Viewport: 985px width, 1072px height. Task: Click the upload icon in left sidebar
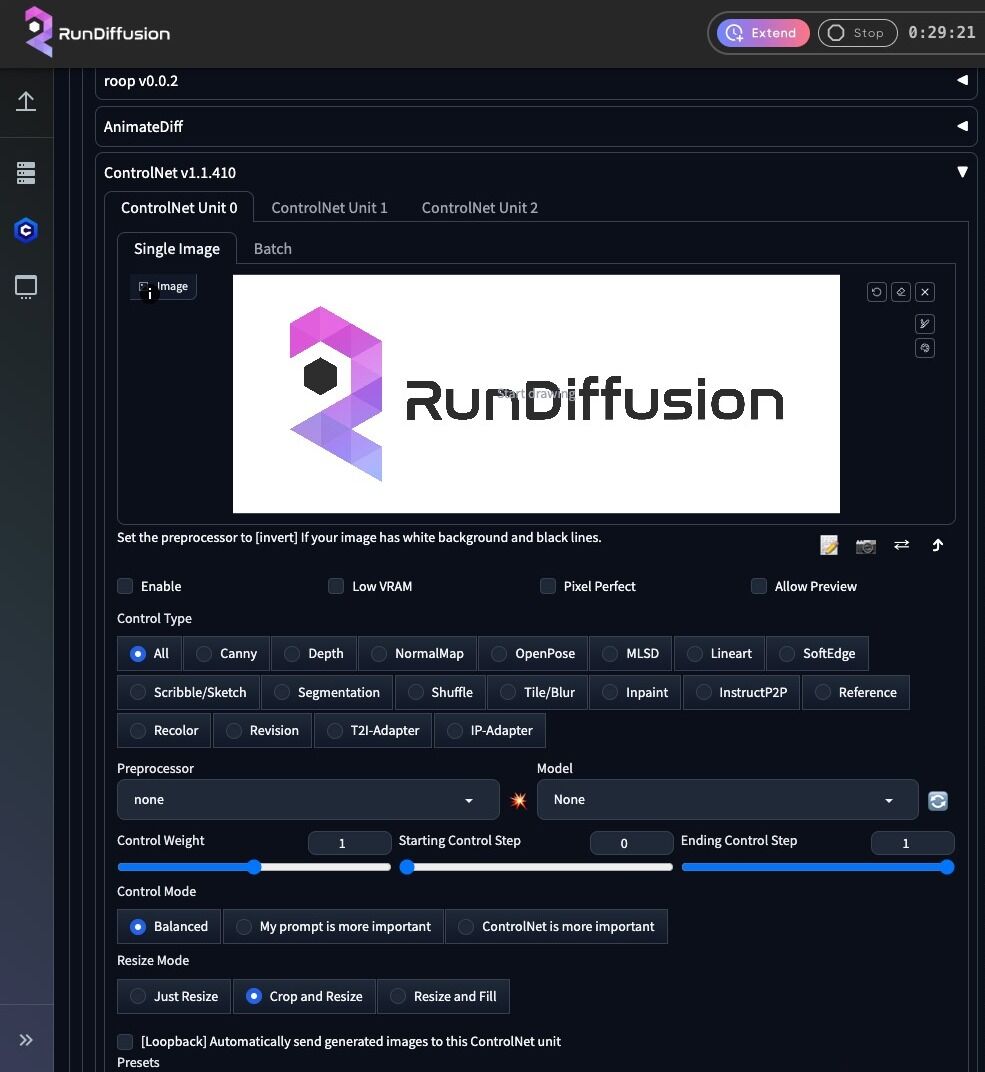point(26,101)
